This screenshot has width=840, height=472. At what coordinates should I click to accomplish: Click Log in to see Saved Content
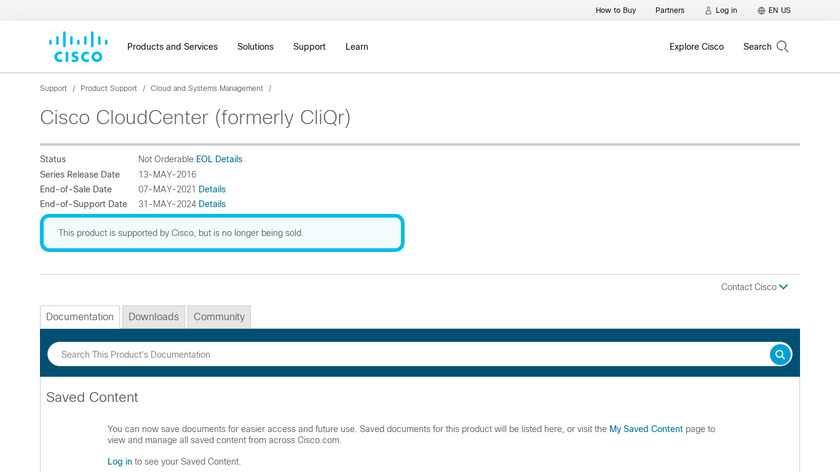point(119,462)
